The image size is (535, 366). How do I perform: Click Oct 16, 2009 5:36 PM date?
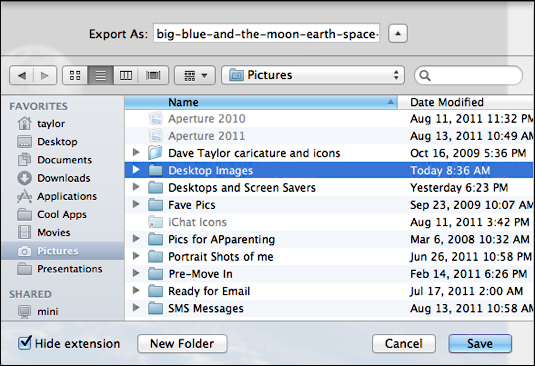pos(468,153)
